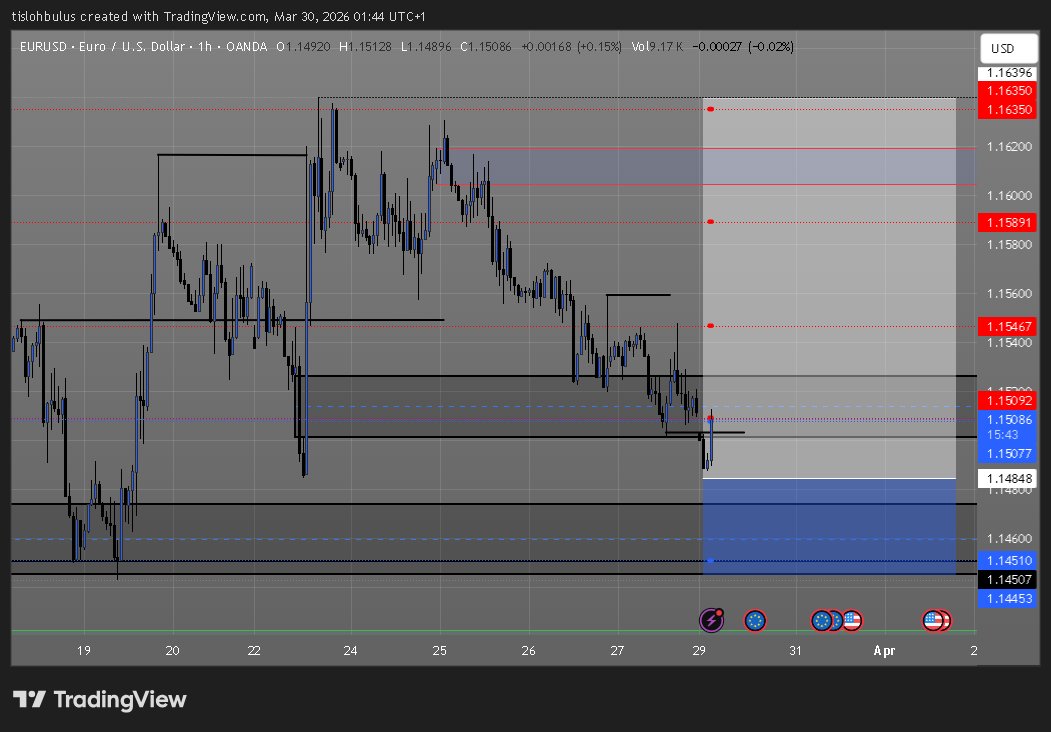Viewport: 1051px width, 732px height.
Task: Click date 31 on the time axis
Action: click(x=795, y=650)
